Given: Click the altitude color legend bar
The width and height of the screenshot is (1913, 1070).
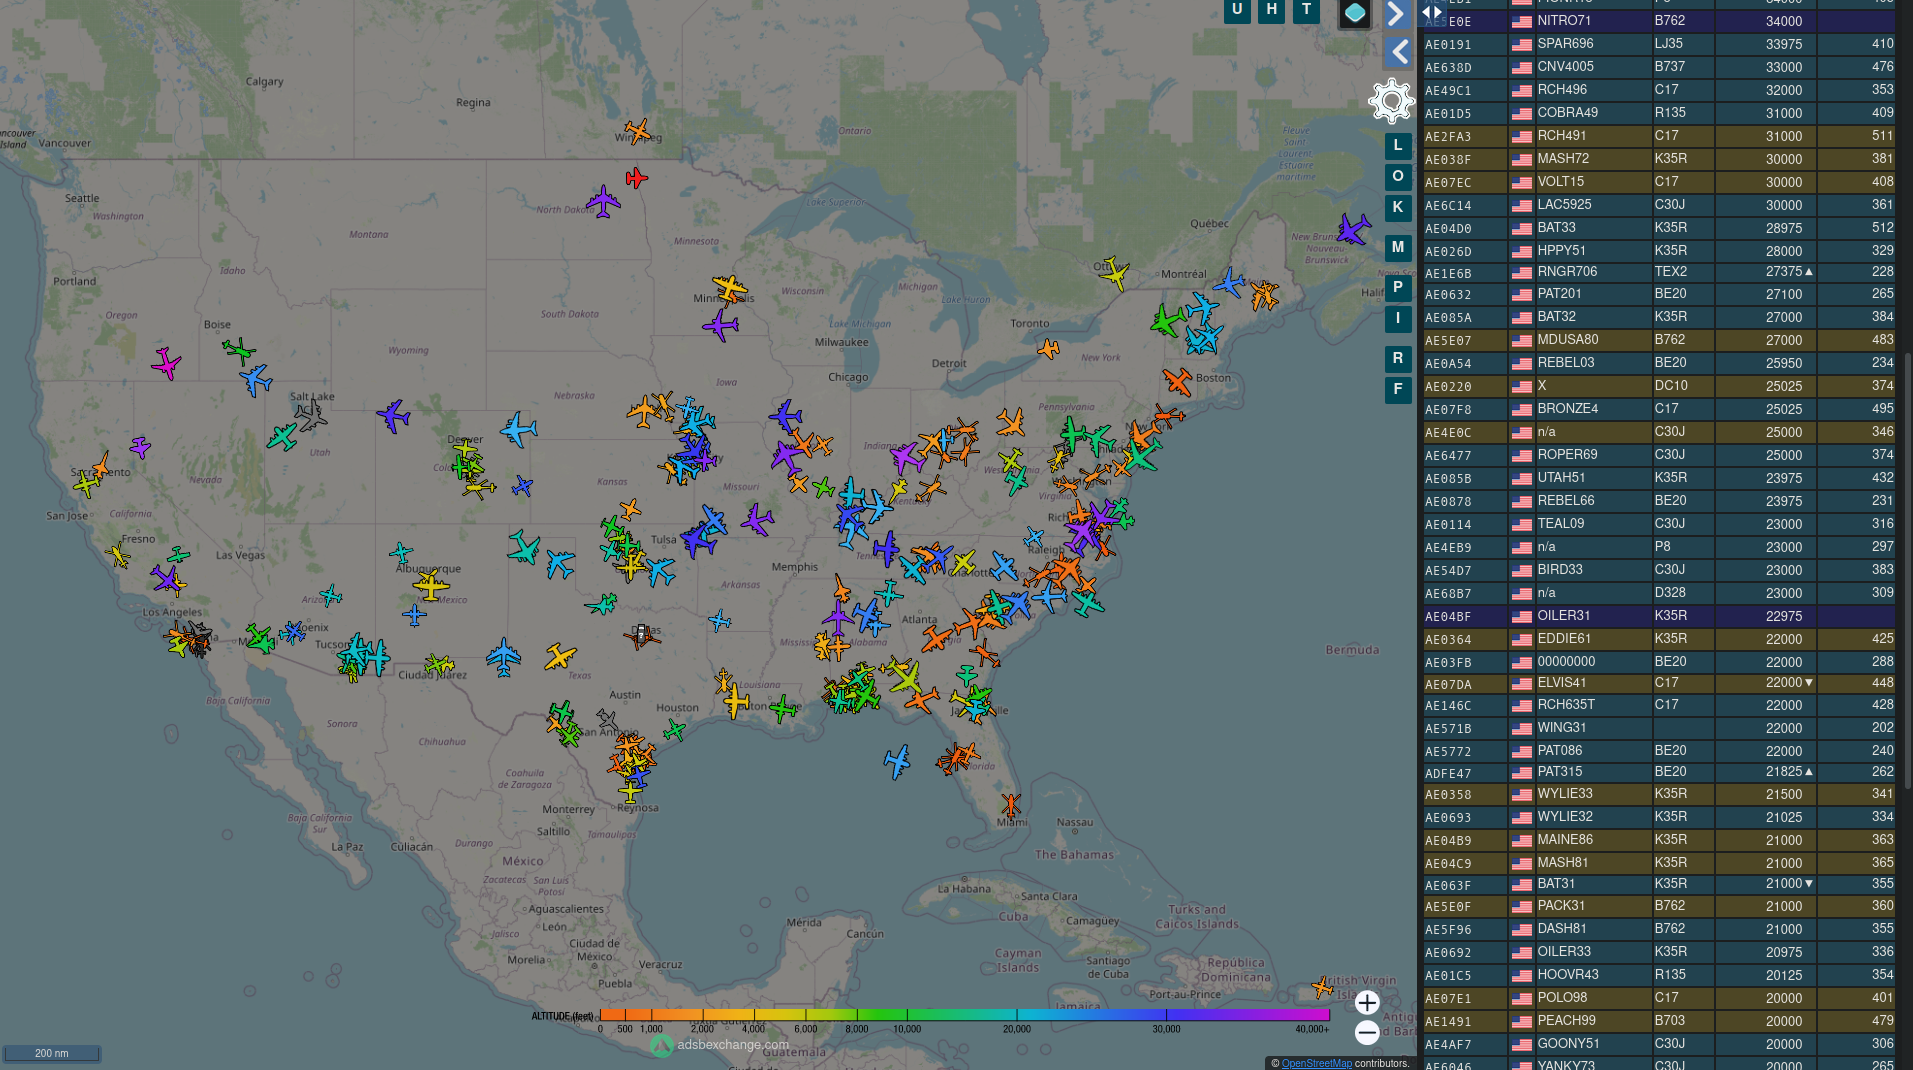Looking at the screenshot, I should [965, 1014].
